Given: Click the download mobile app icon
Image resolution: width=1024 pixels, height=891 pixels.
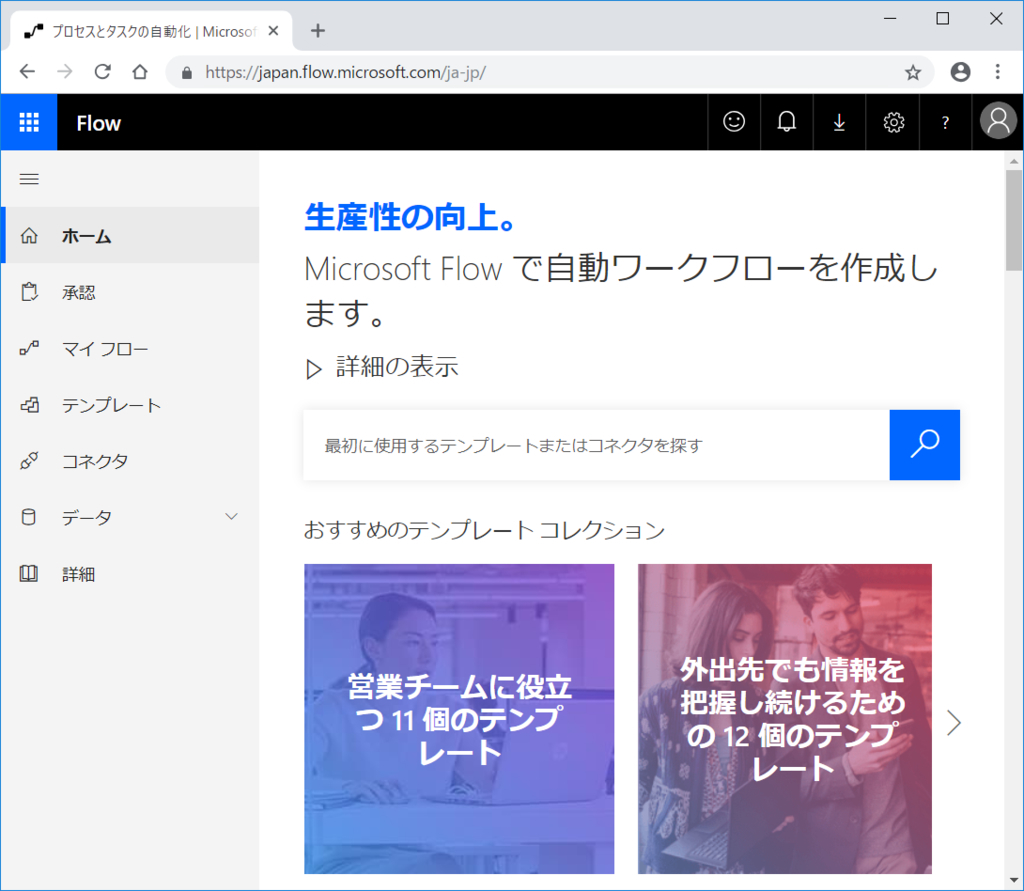Looking at the screenshot, I should 839,122.
